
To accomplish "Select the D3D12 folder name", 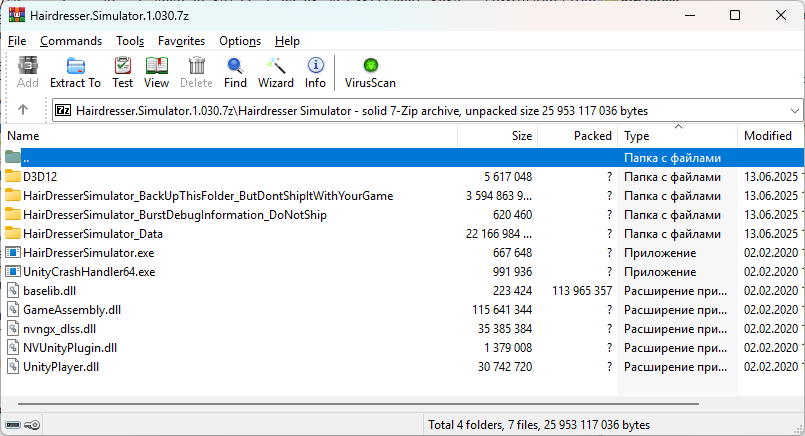I will [40, 177].
